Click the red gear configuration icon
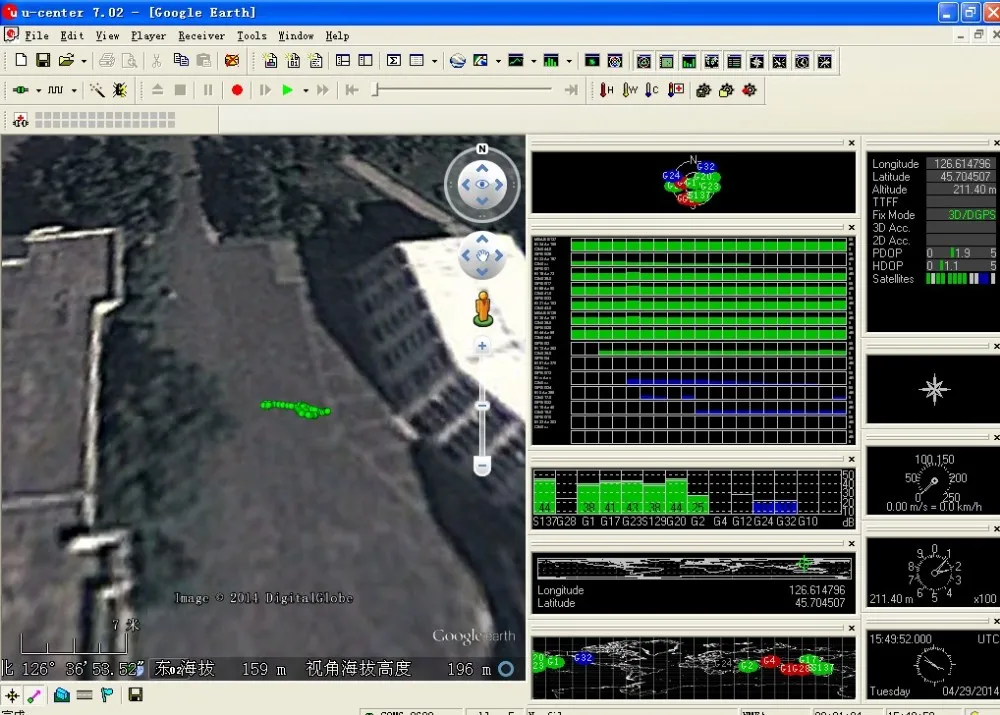Image resolution: width=1000 pixels, height=715 pixels. click(749, 90)
